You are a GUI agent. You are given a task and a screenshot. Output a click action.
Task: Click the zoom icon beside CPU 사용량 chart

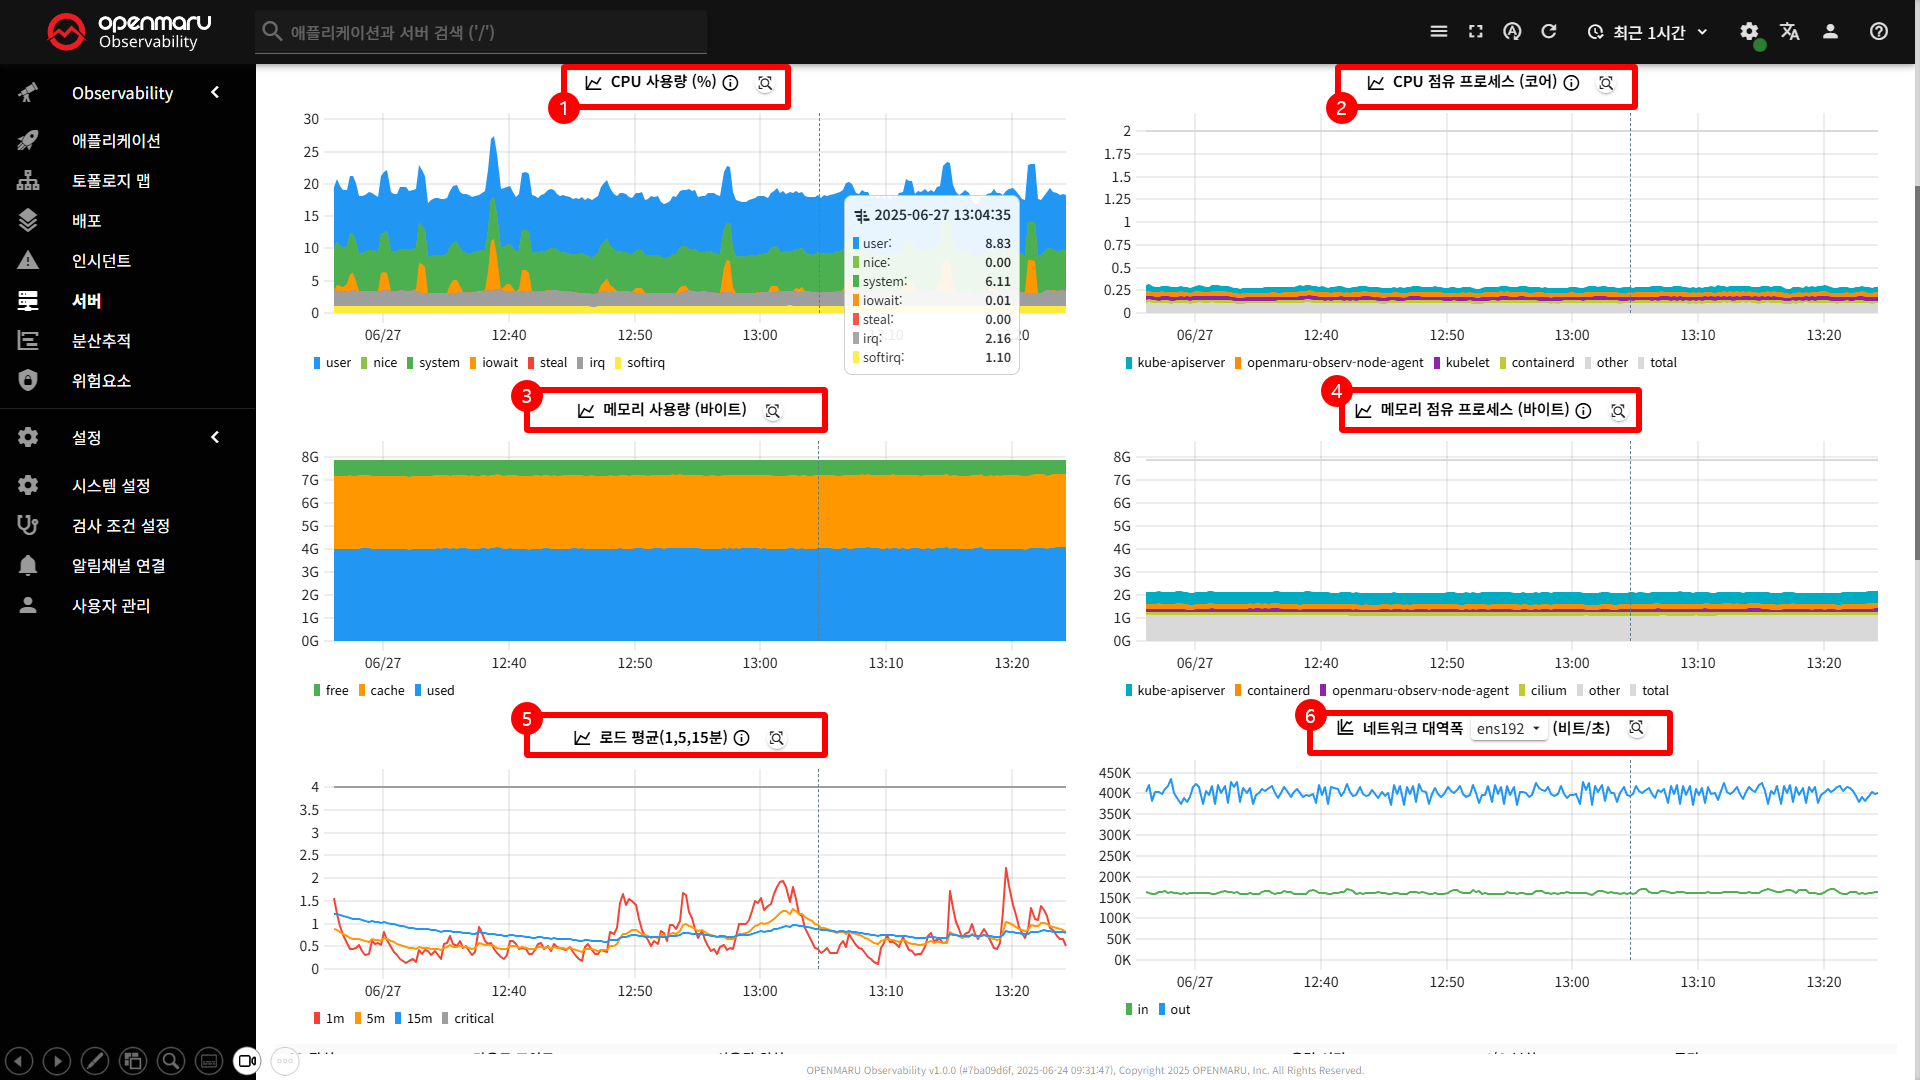(x=765, y=83)
